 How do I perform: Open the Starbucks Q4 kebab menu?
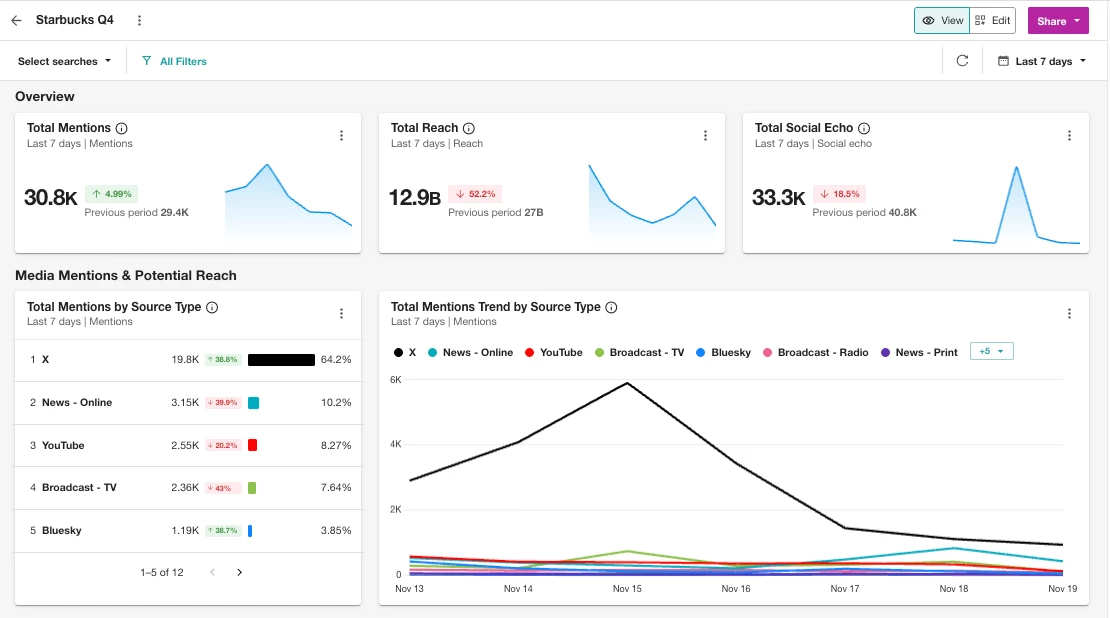point(139,21)
